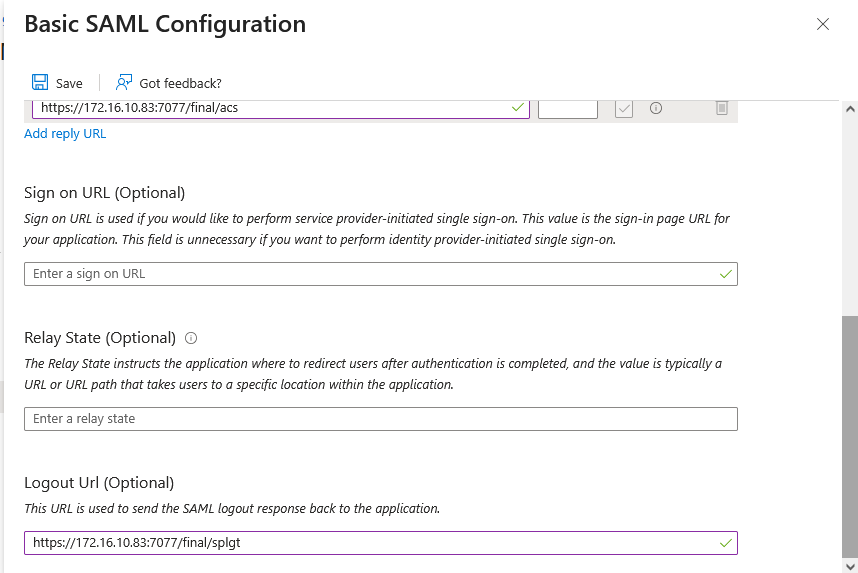Viewport: 858px width, 573px height.
Task: Click the Relay State input field
Action: (380, 419)
